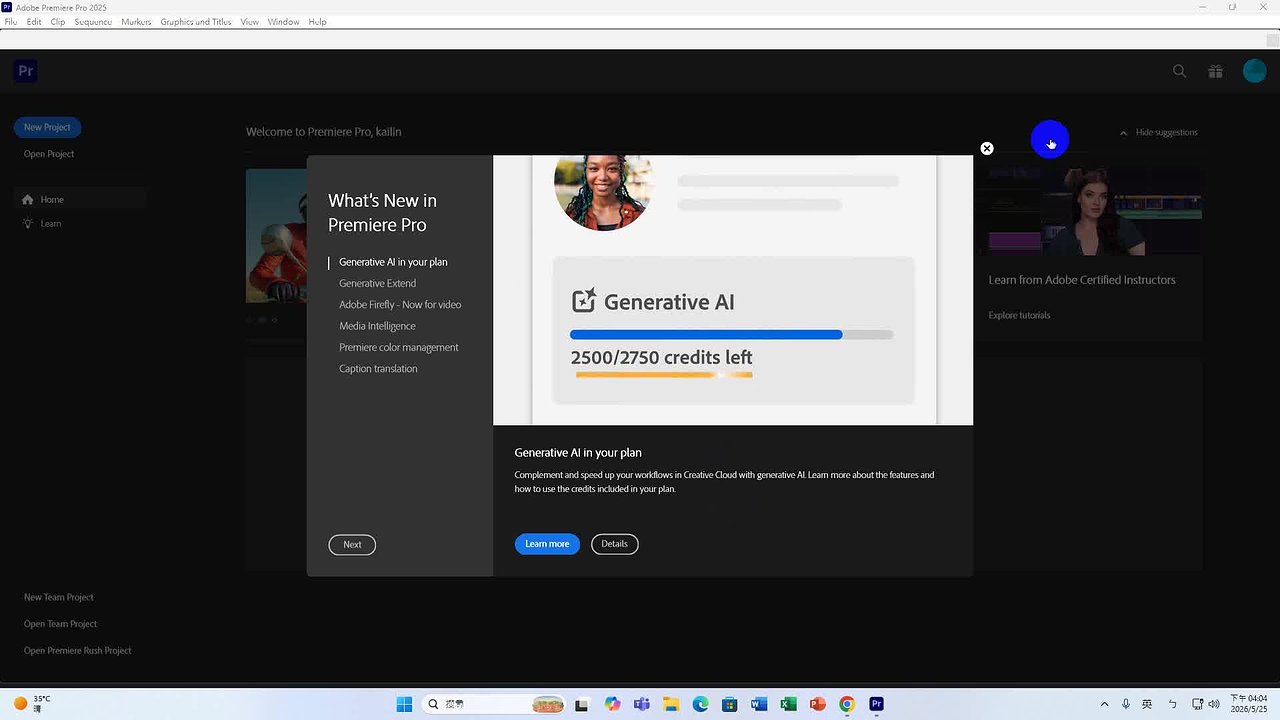This screenshot has height=720, width=1280.
Task: Open the File menu
Action: (x=11, y=22)
